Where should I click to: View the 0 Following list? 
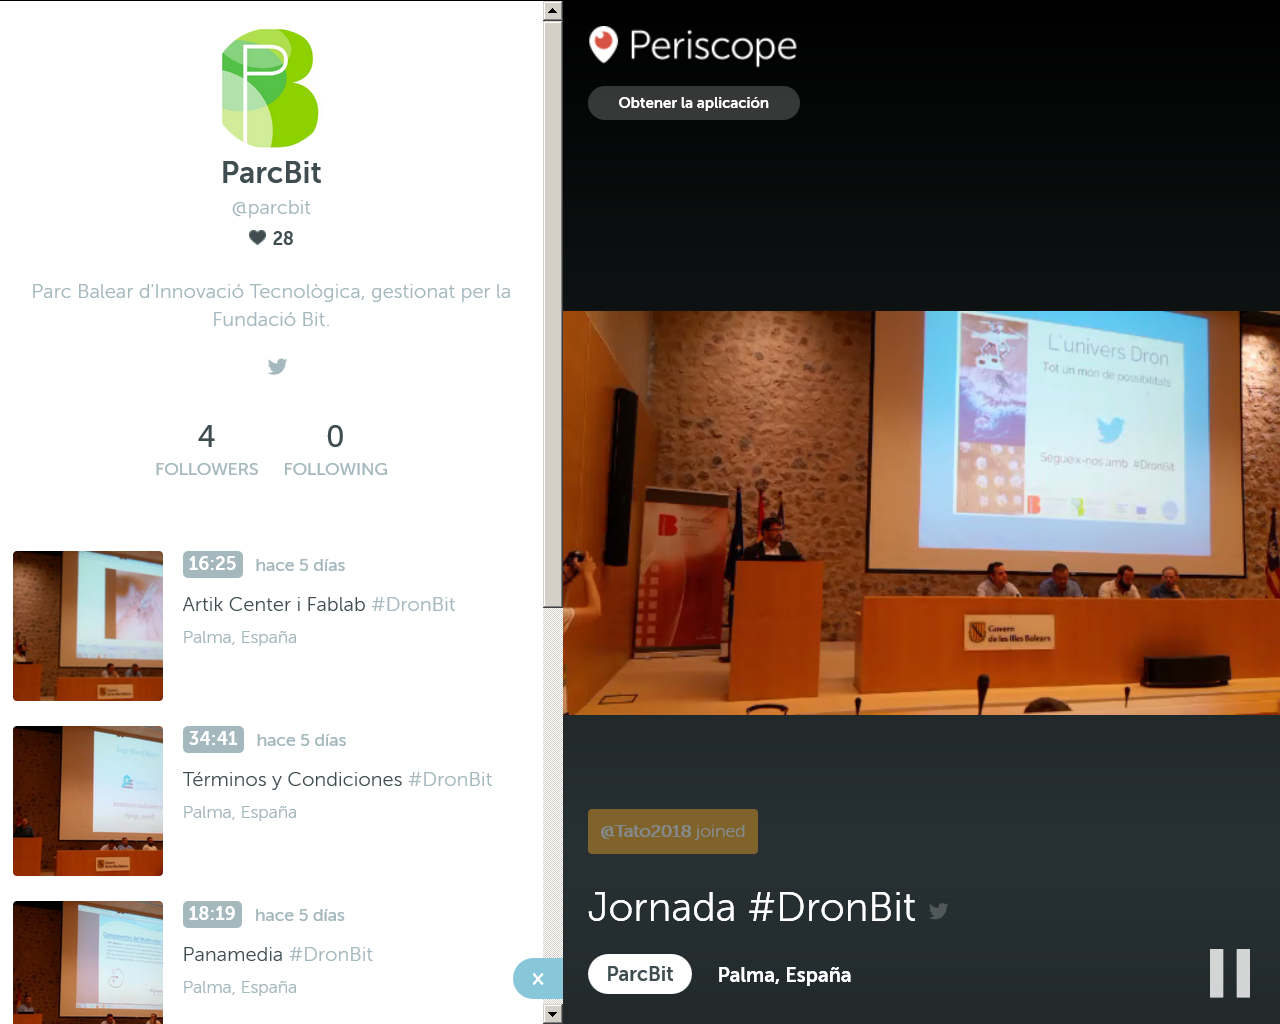tap(335, 449)
